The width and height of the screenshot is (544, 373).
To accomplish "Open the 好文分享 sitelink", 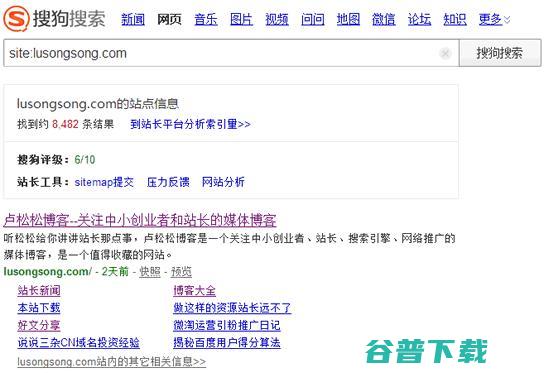I will (39, 325).
